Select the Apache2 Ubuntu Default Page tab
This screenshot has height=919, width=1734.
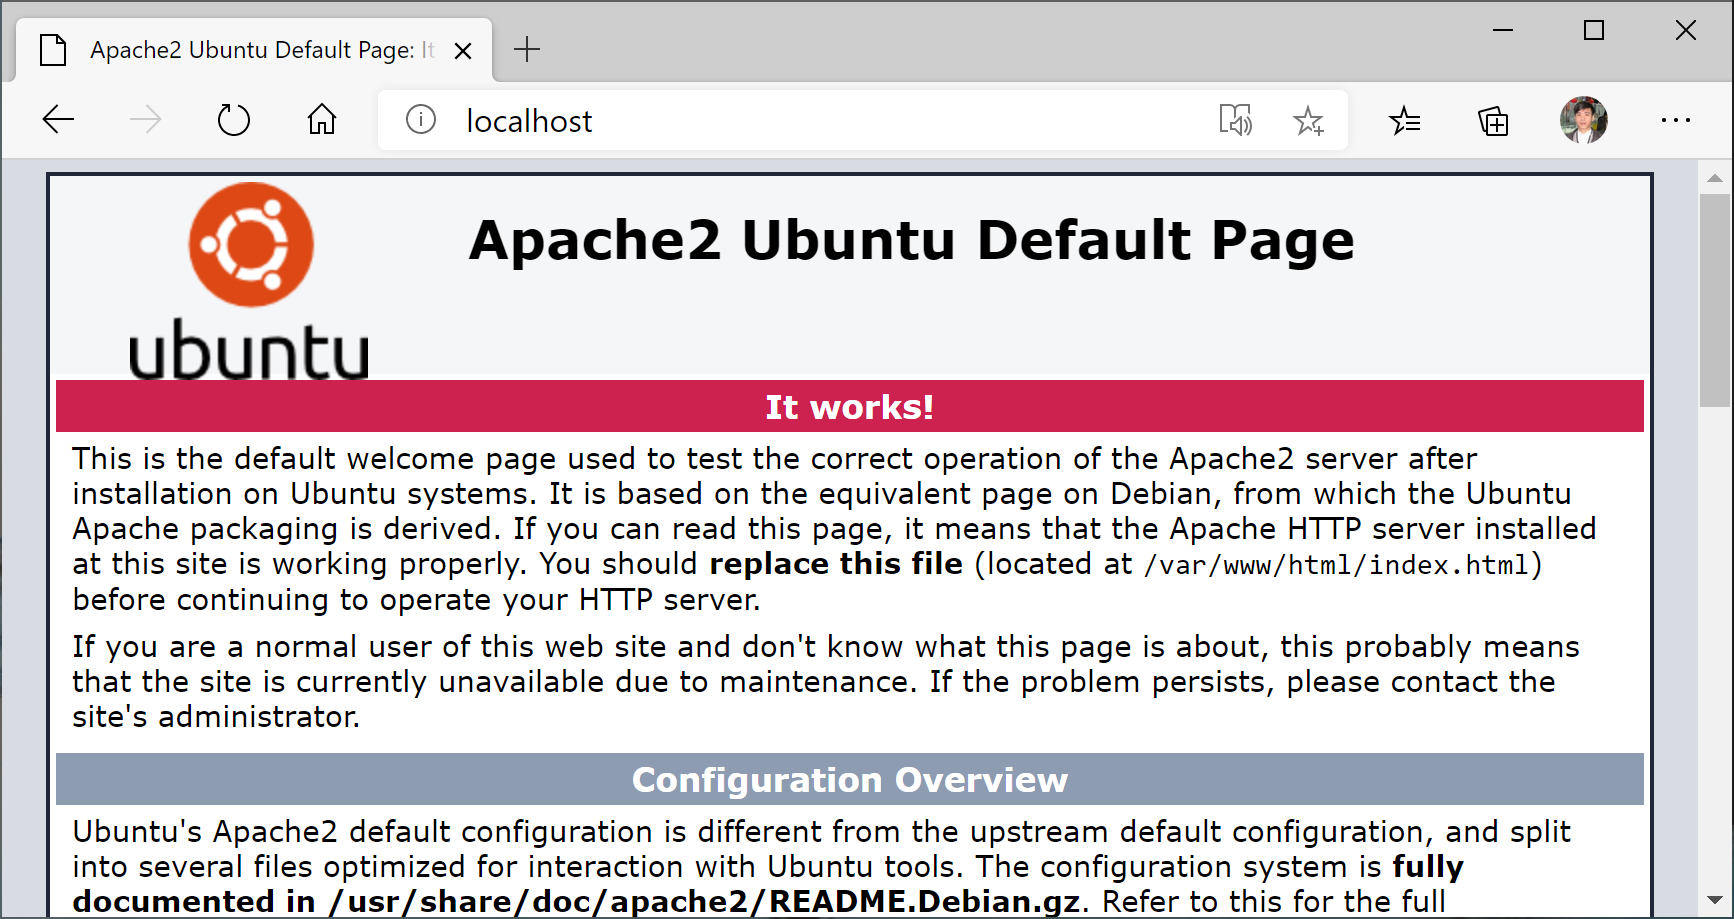coord(254,50)
